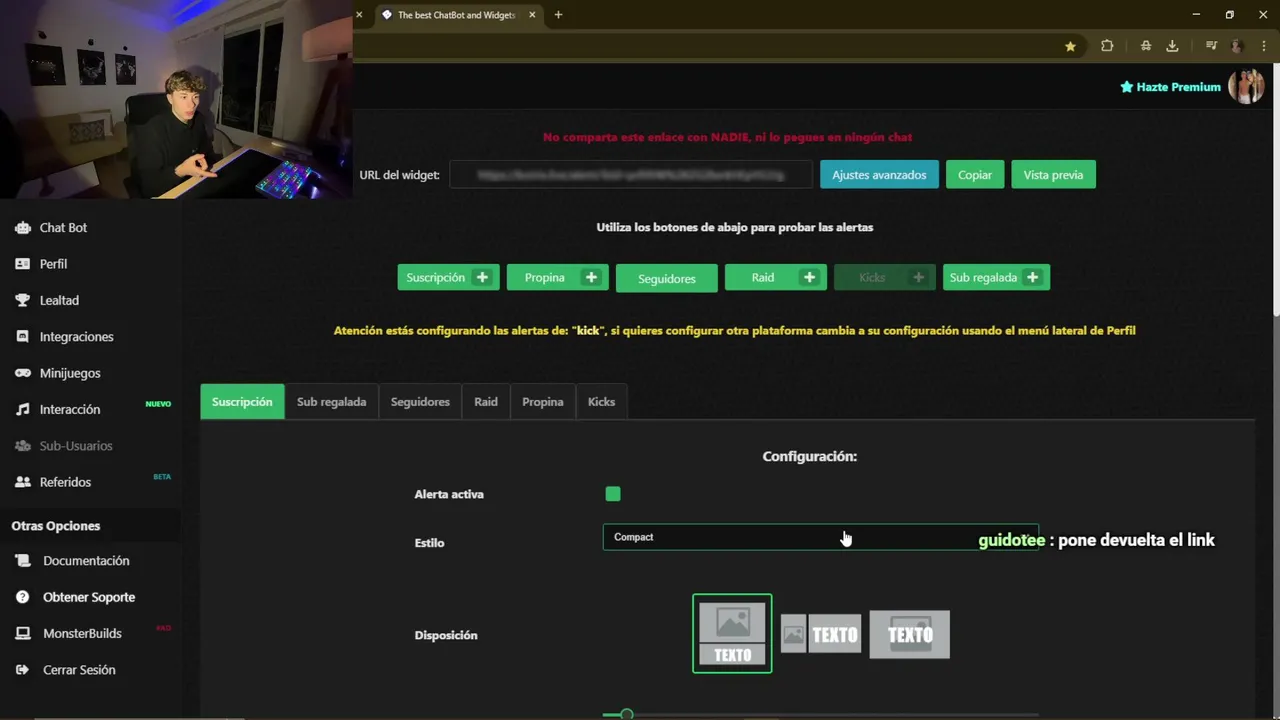Click the plus icon on Suscripción test button
This screenshot has width=1280, height=720.
pyautogui.click(x=482, y=277)
